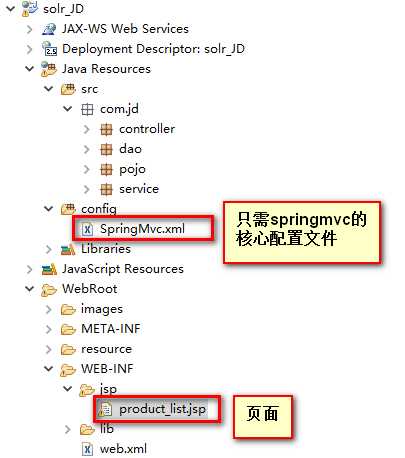The height and width of the screenshot is (458, 405).
Task: Expand the lib folder under WEB-INF
Action: tap(68, 429)
